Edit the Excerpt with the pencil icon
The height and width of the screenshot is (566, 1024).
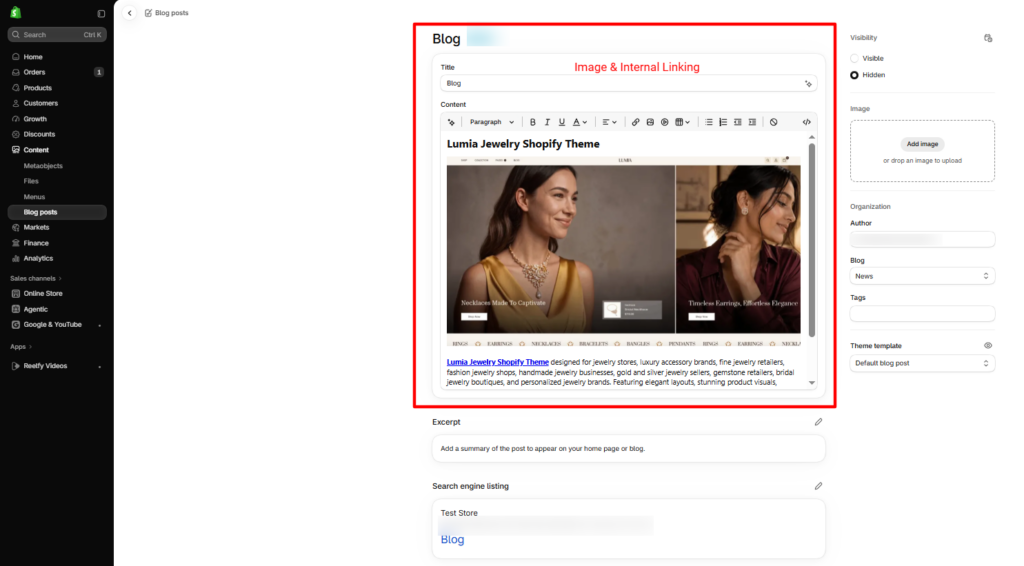818,422
